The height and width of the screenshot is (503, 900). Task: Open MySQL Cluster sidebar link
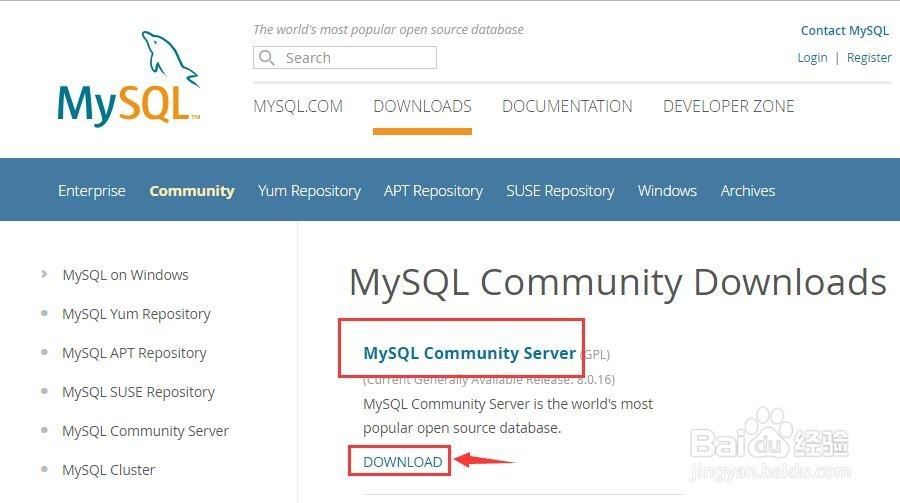point(108,470)
